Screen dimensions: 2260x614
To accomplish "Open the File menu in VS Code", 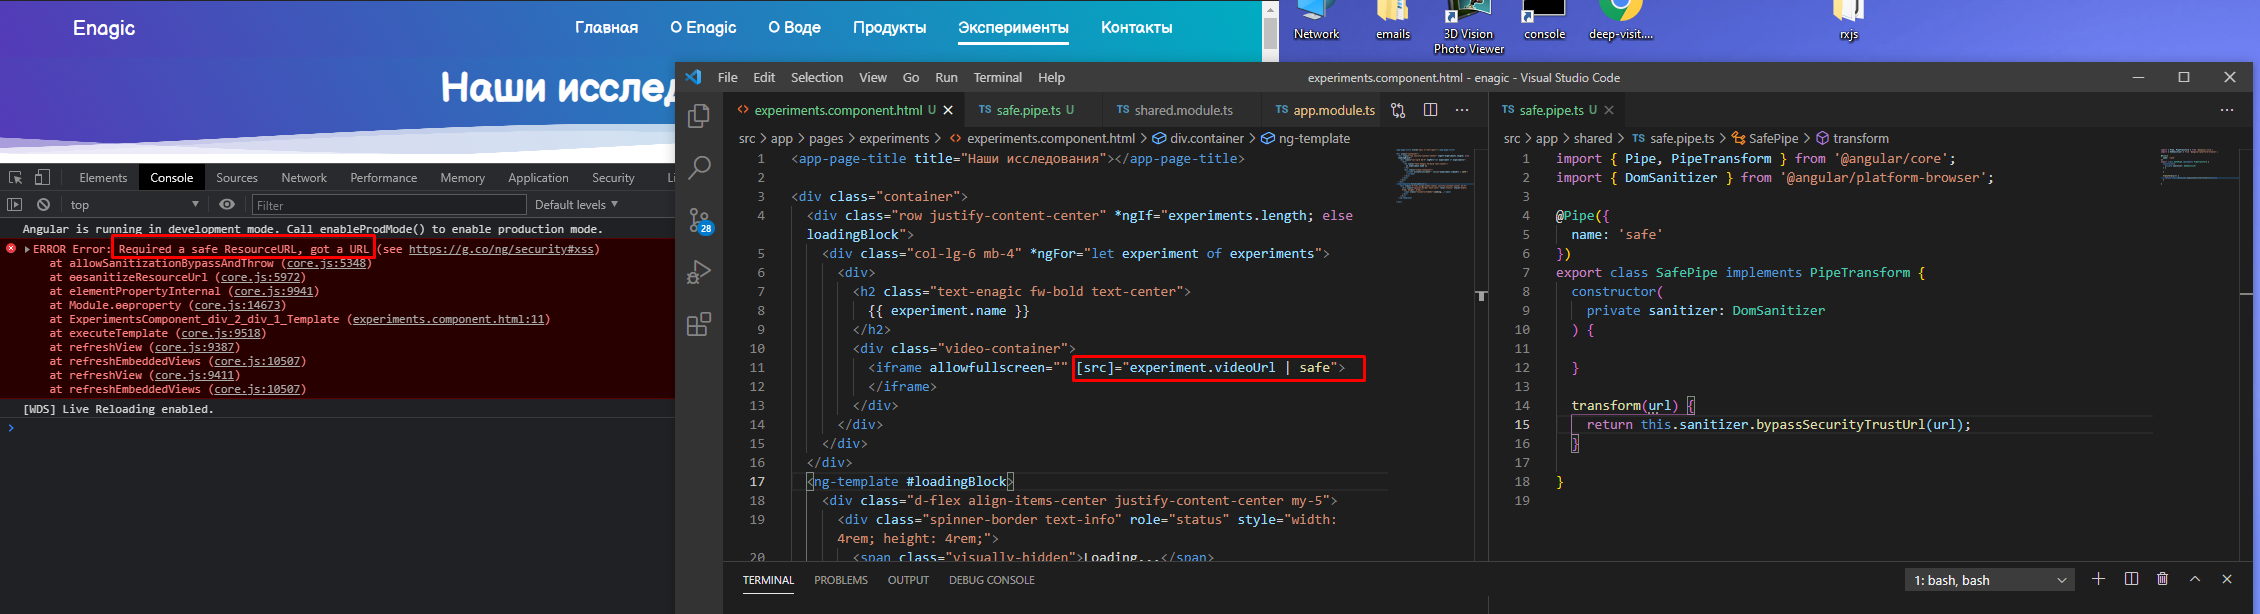I will click(x=728, y=77).
